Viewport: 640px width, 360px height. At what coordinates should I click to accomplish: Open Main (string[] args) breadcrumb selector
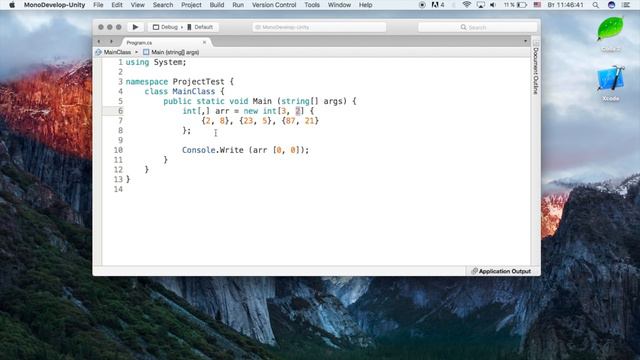coord(171,52)
